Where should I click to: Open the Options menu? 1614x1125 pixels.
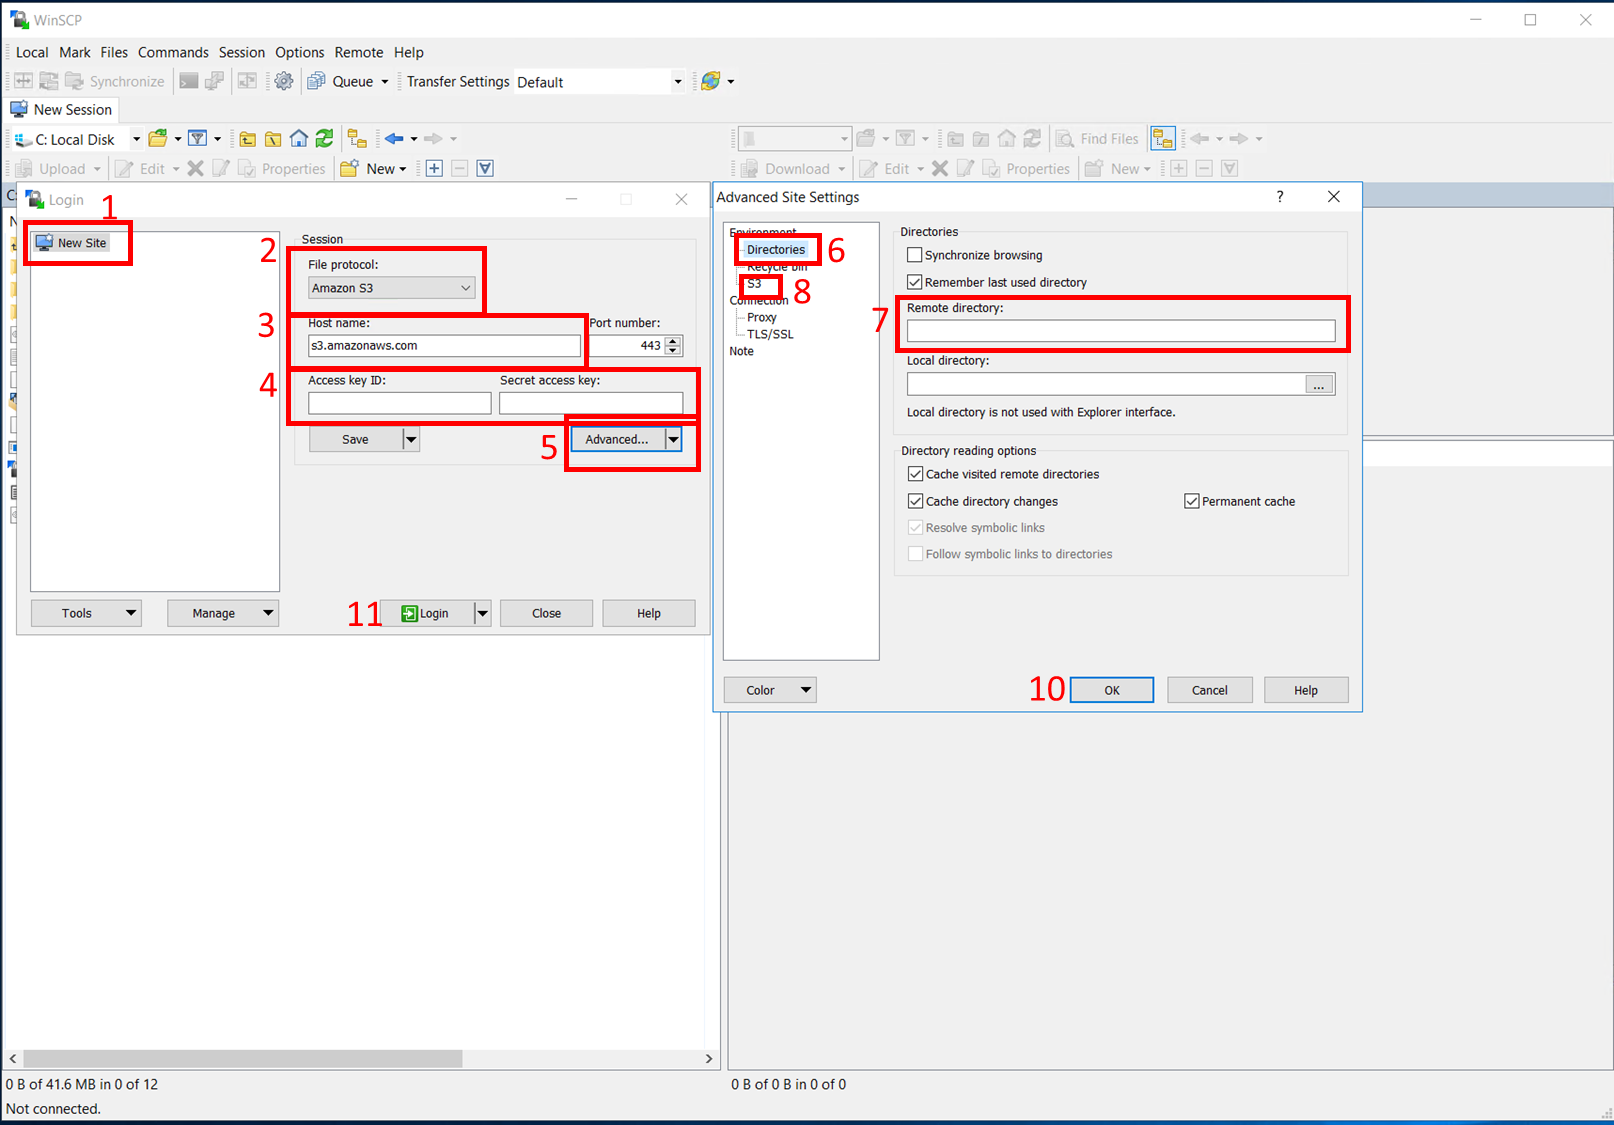point(300,52)
